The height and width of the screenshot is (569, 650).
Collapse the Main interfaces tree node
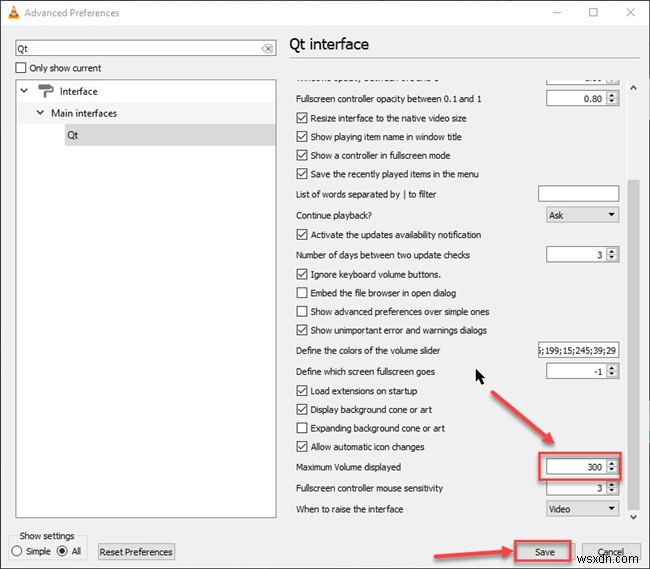coord(40,112)
